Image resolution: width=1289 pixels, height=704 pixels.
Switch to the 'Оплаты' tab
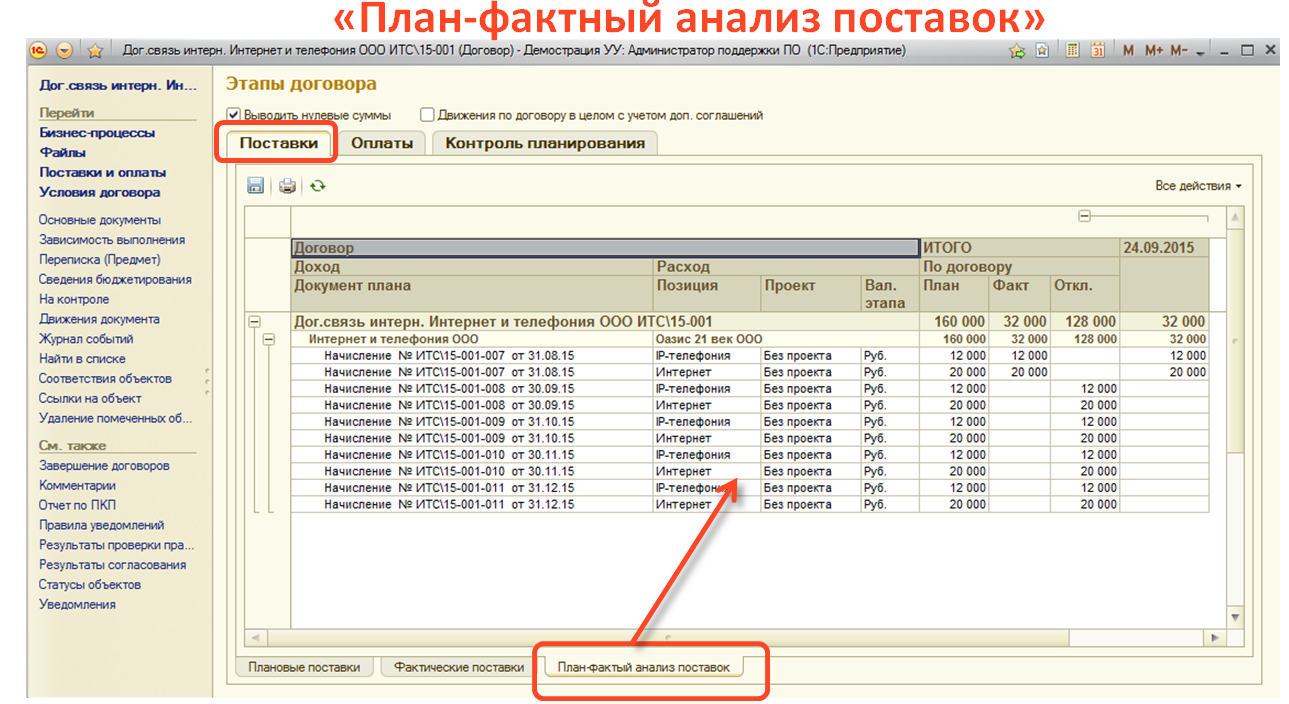pos(382,143)
